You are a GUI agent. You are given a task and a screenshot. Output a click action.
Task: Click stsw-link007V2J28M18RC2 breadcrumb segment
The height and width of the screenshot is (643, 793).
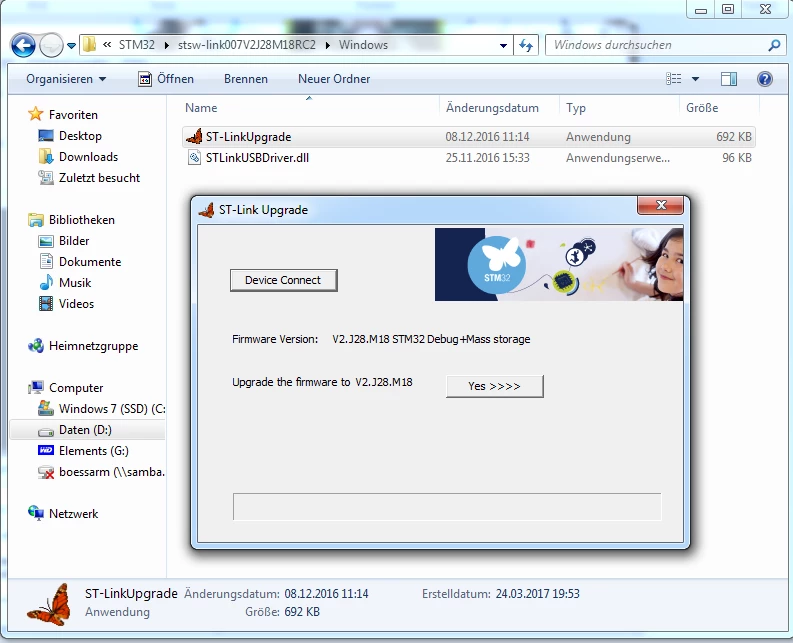coord(247,45)
